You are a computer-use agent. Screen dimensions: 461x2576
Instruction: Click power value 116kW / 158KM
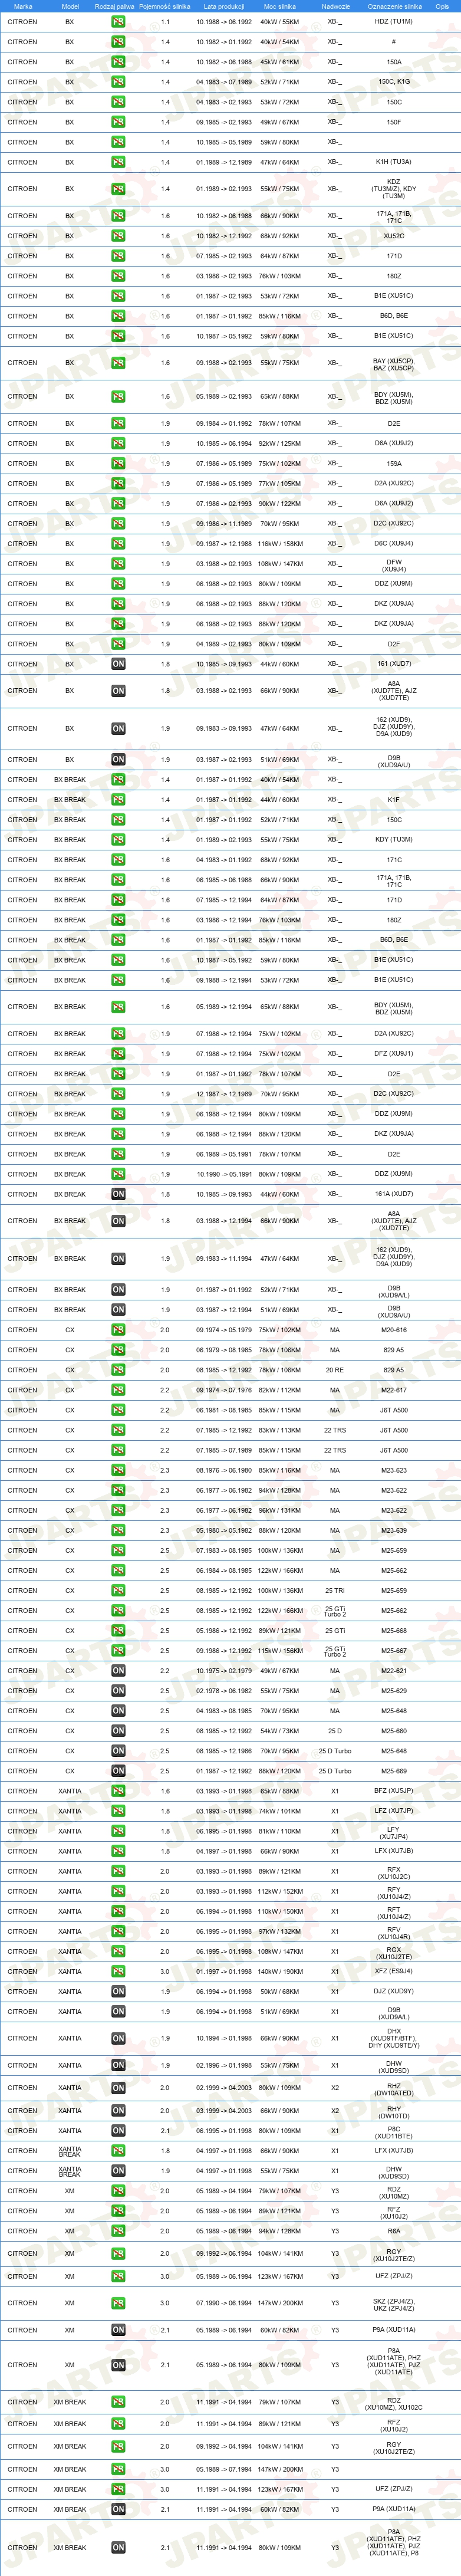pyautogui.click(x=280, y=544)
